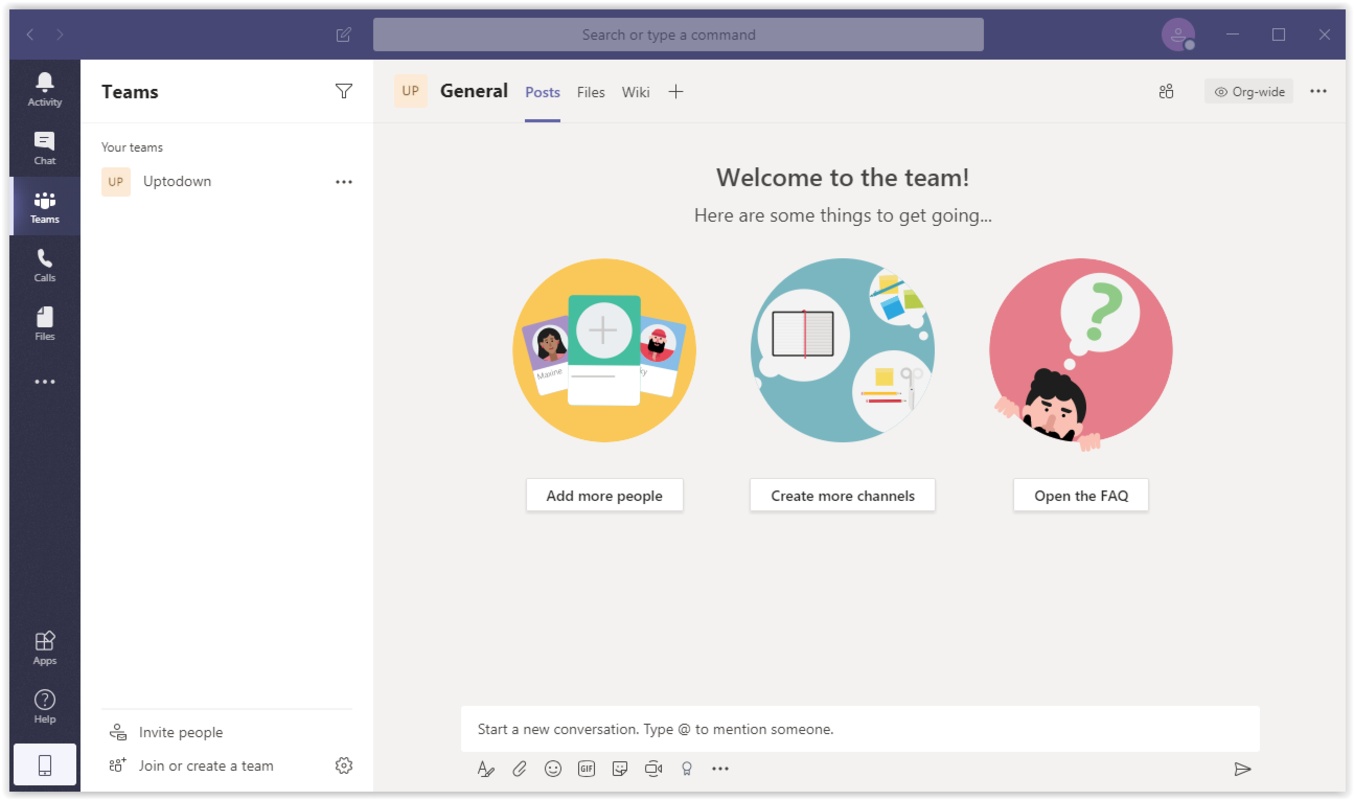Click the Meet now video icon
This screenshot has height=800, width=1354.
[x=653, y=769]
